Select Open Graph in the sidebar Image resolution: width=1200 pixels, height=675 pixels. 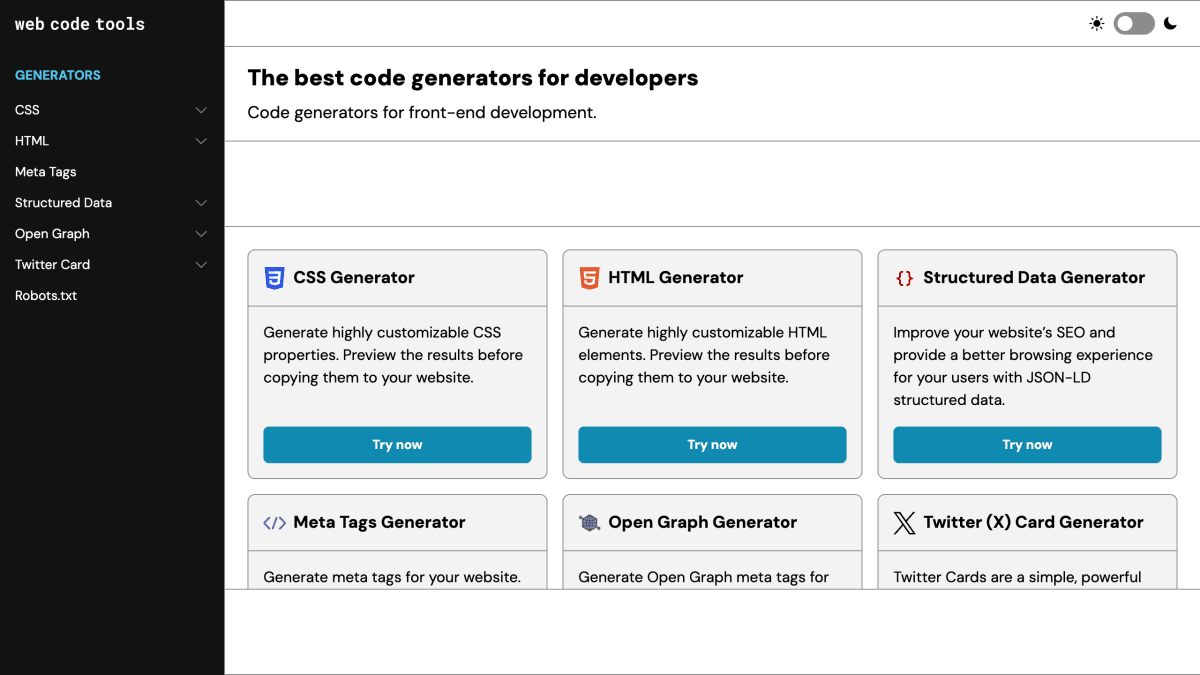tap(52, 234)
